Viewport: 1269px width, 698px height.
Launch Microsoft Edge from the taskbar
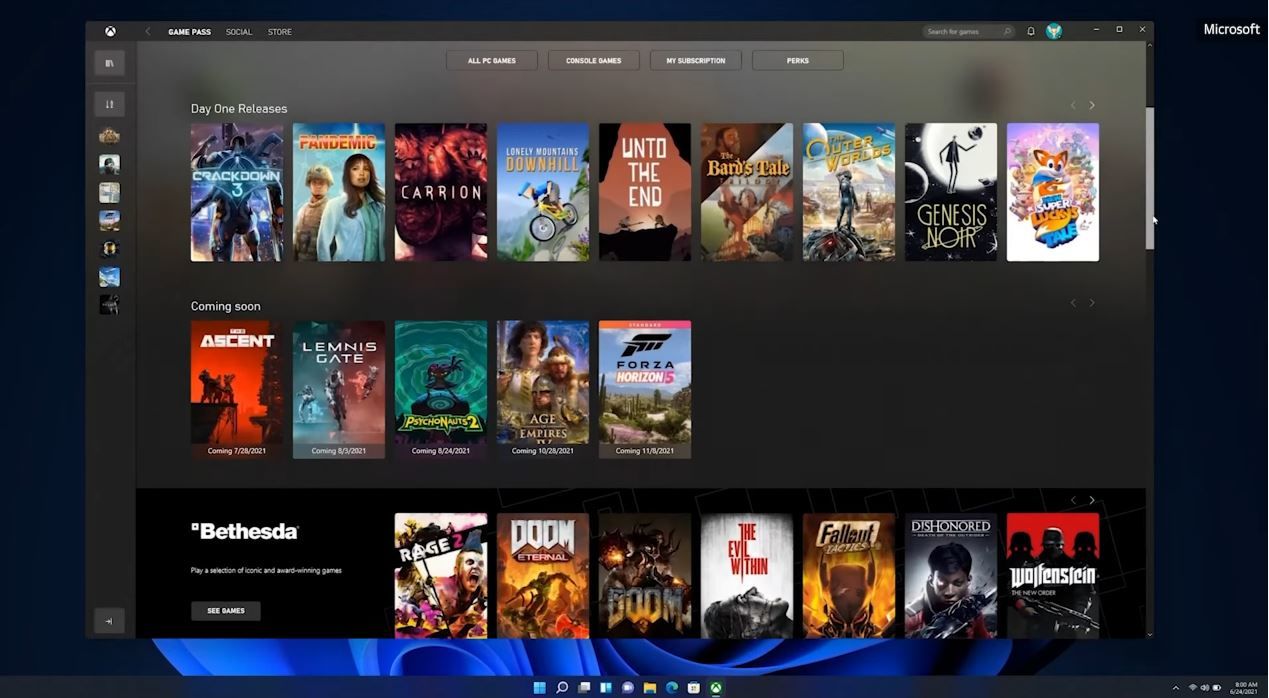click(672, 688)
